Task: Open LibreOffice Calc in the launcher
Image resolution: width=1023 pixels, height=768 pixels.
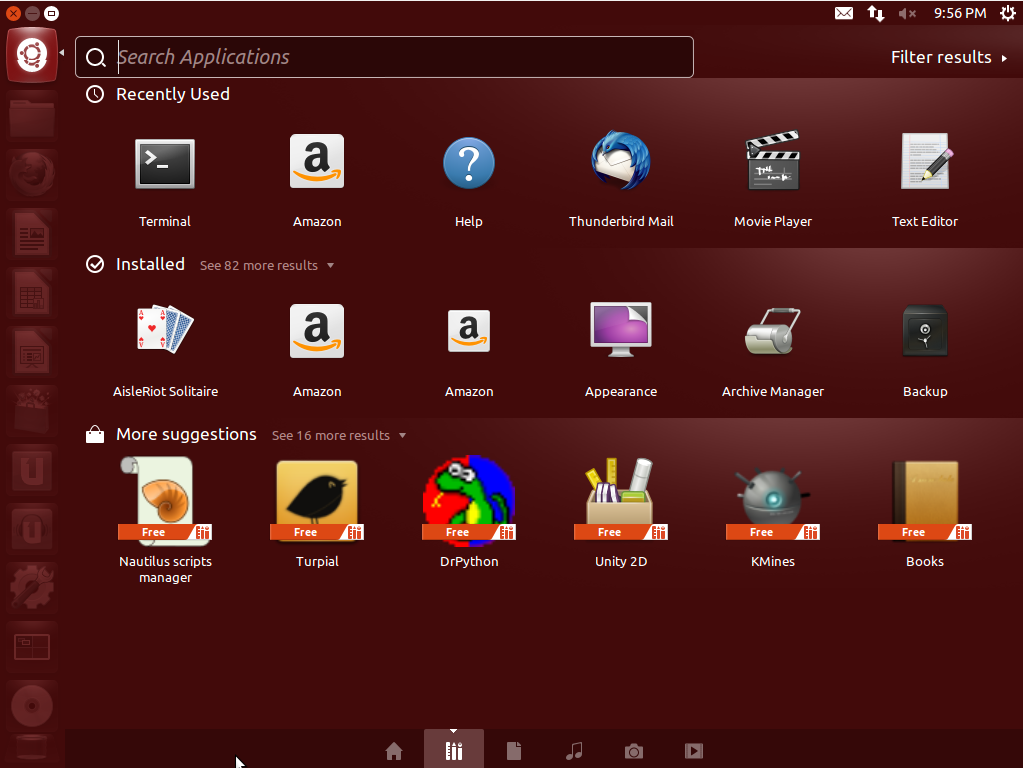Action: pyautogui.click(x=31, y=292)
